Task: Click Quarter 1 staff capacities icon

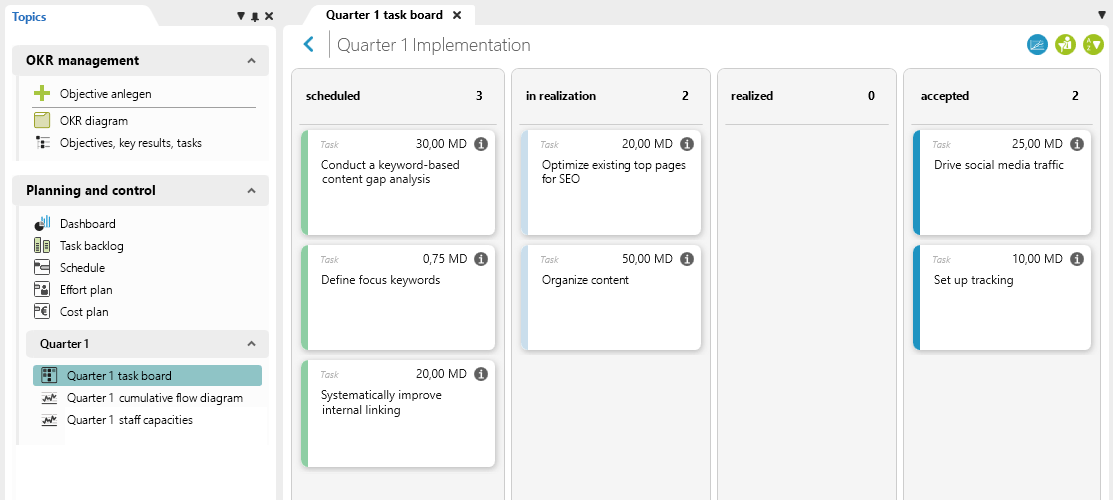Action: [x=49, y=420]
